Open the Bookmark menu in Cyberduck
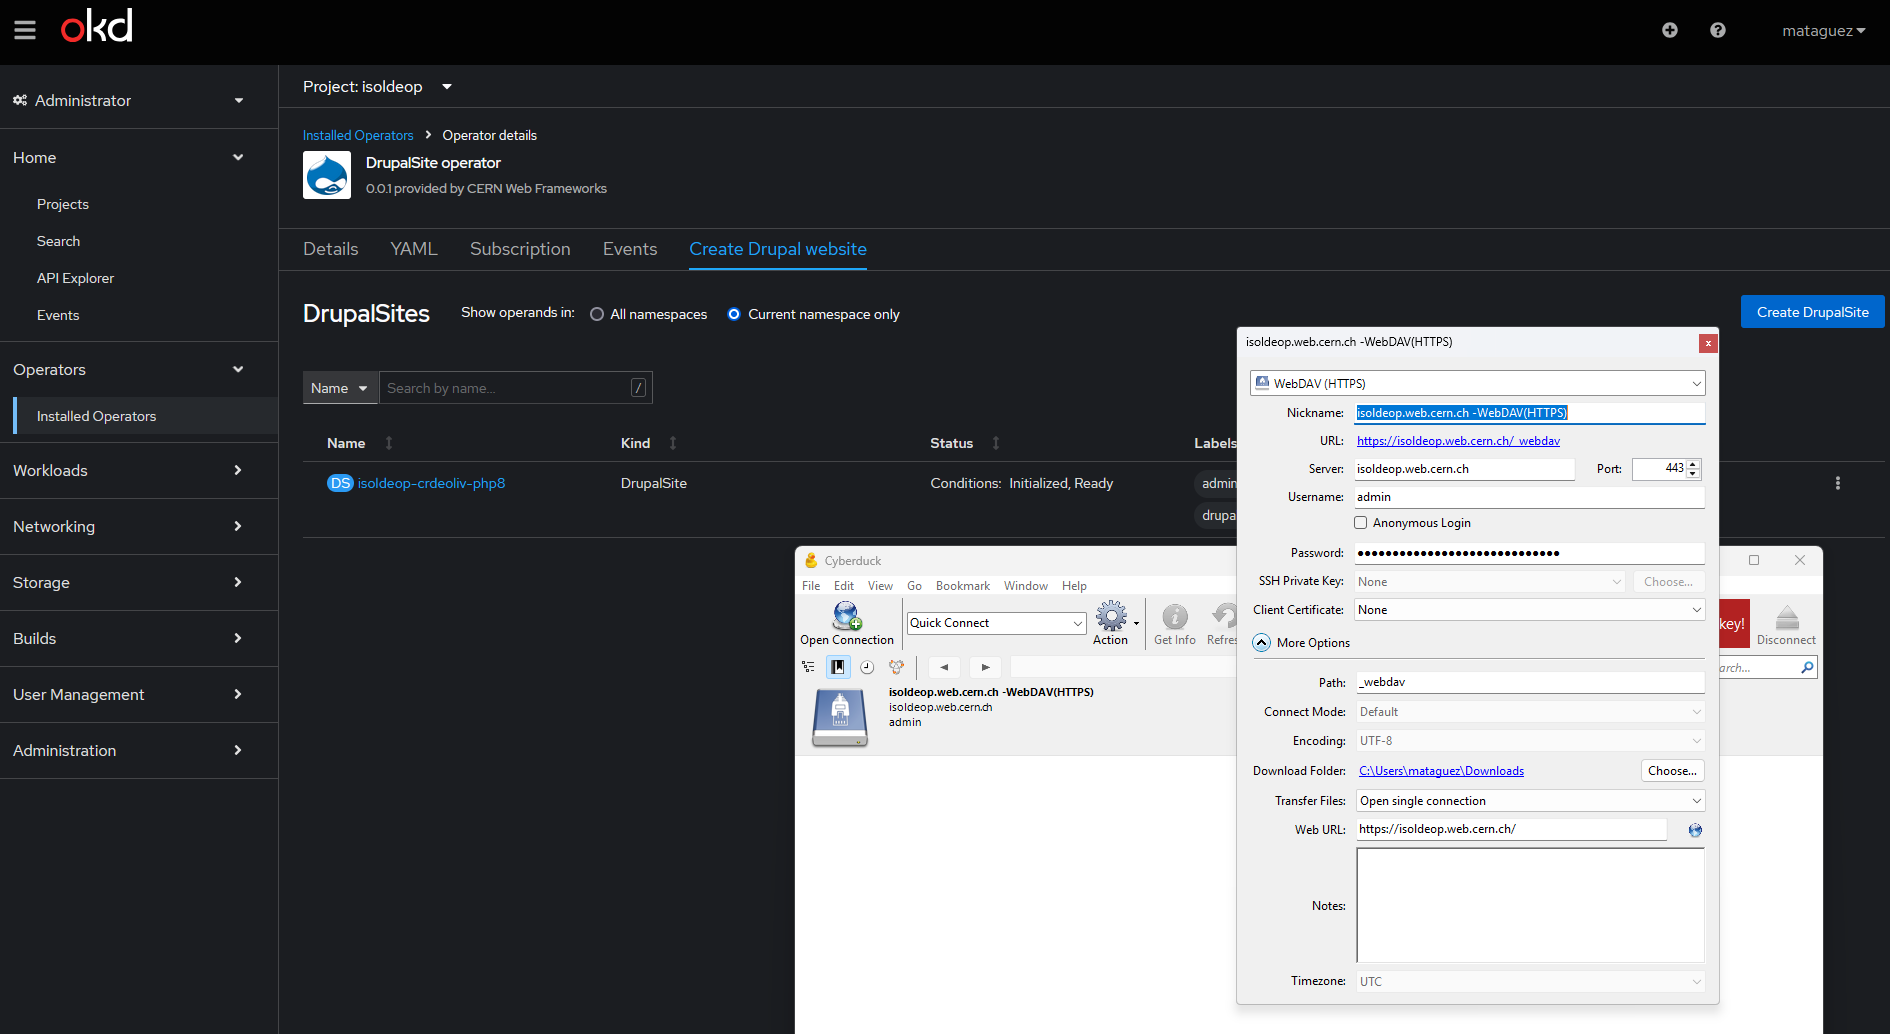This screenshot has width=1890, height=1034. pyautogui.click(x=962, y=586)
